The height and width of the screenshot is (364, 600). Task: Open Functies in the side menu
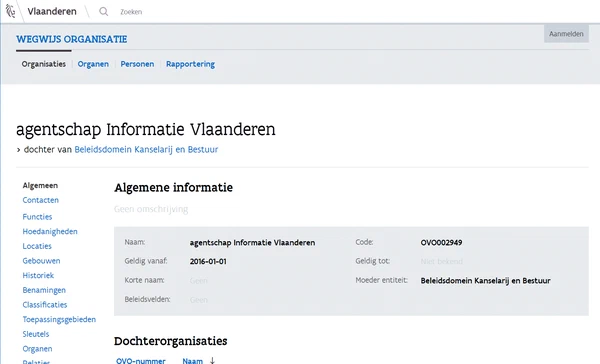coord(37,217)
